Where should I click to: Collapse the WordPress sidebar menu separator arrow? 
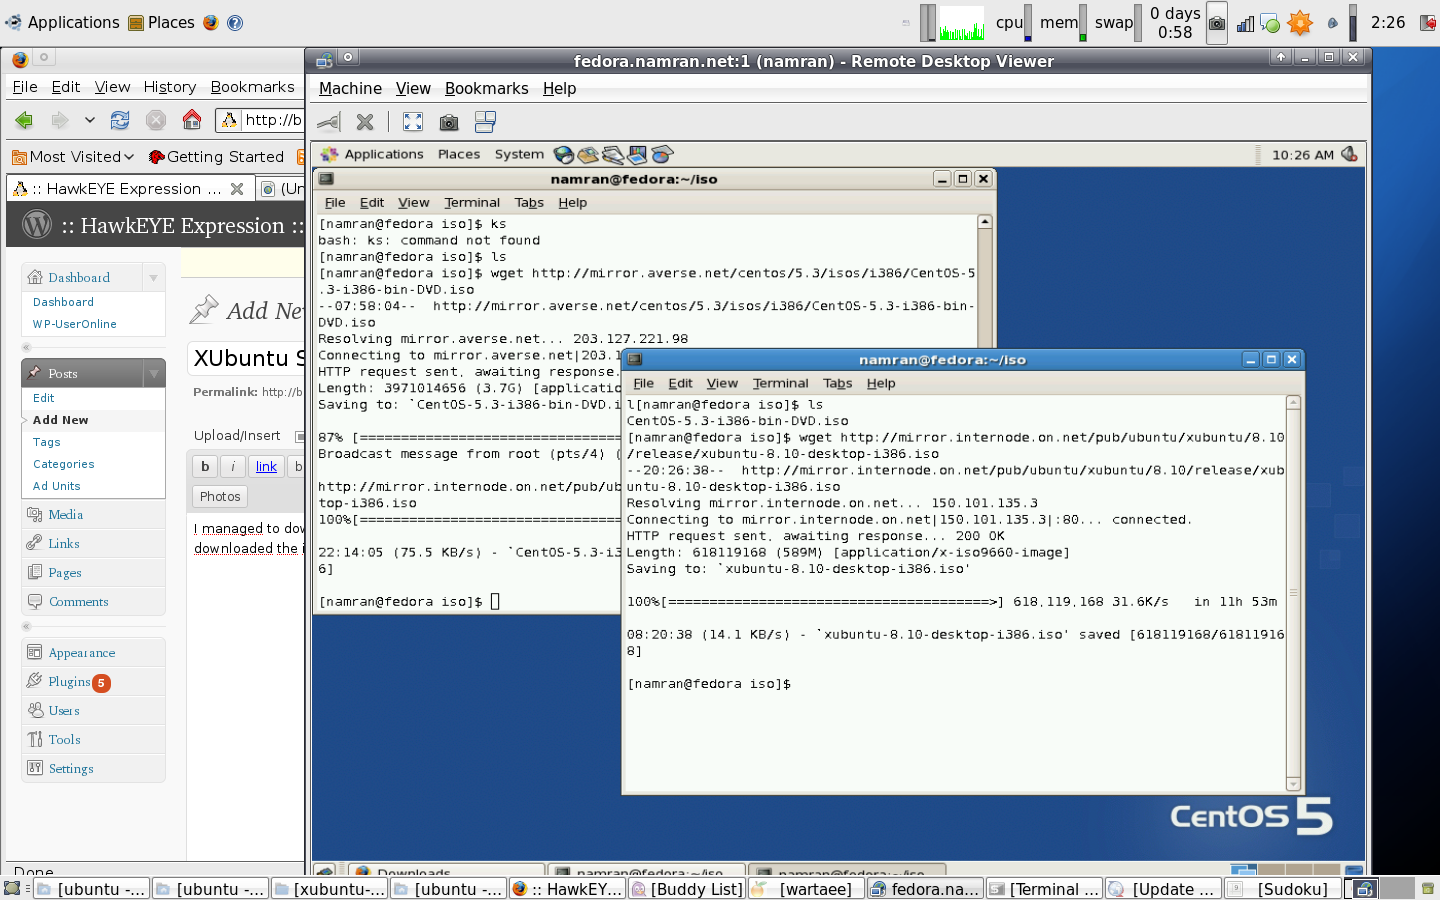click(x=27, y=348)
